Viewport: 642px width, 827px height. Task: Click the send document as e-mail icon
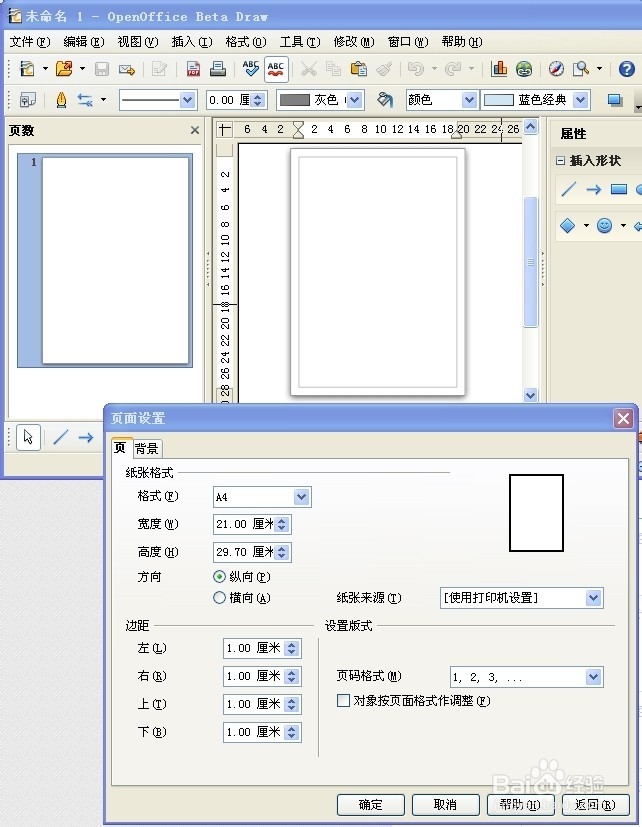[127, 69]
